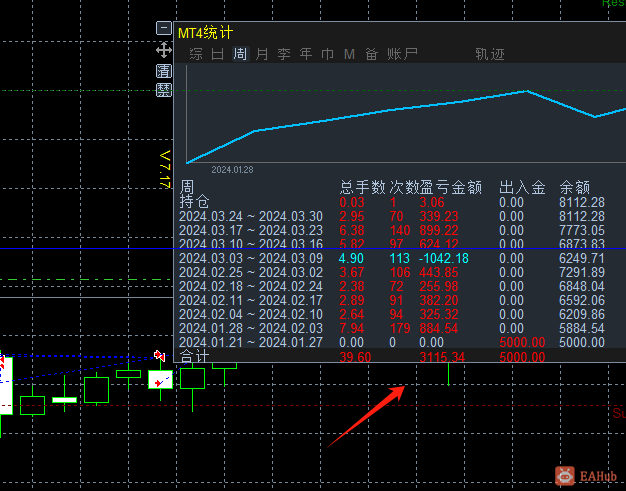Click the profit value 884.54
The width and height of the screenshot is (626, 491).
[x=439, y=328]
